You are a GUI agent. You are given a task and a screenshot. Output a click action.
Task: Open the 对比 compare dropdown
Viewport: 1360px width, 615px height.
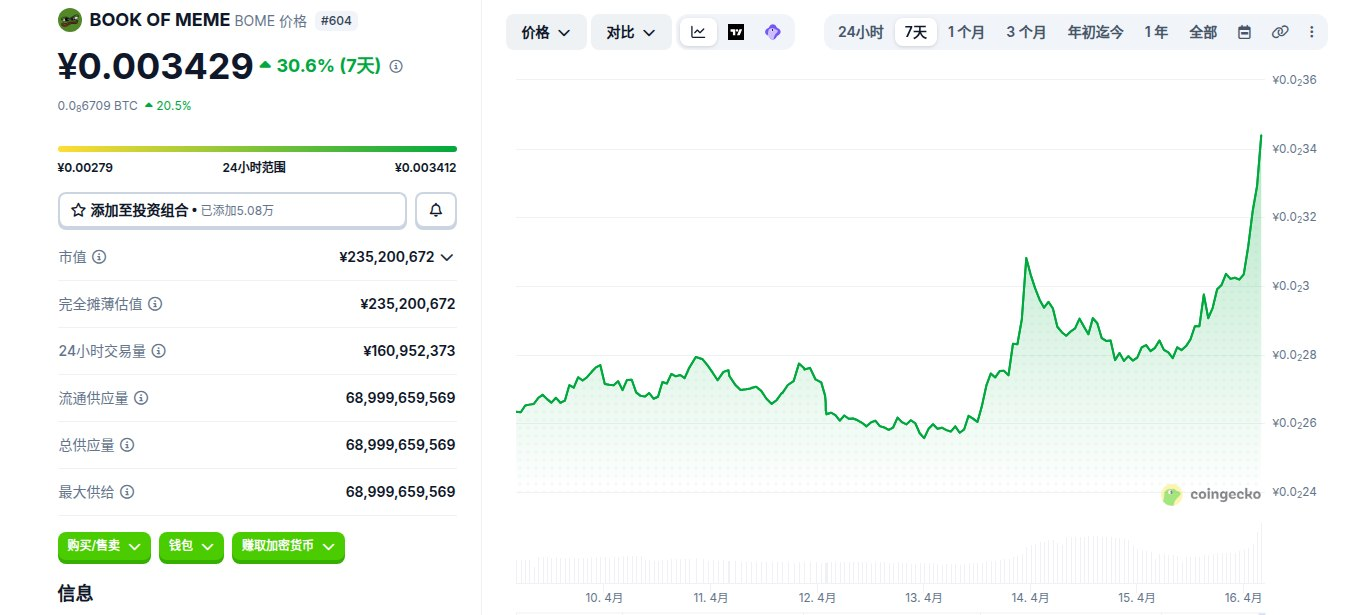click(631, 32)
